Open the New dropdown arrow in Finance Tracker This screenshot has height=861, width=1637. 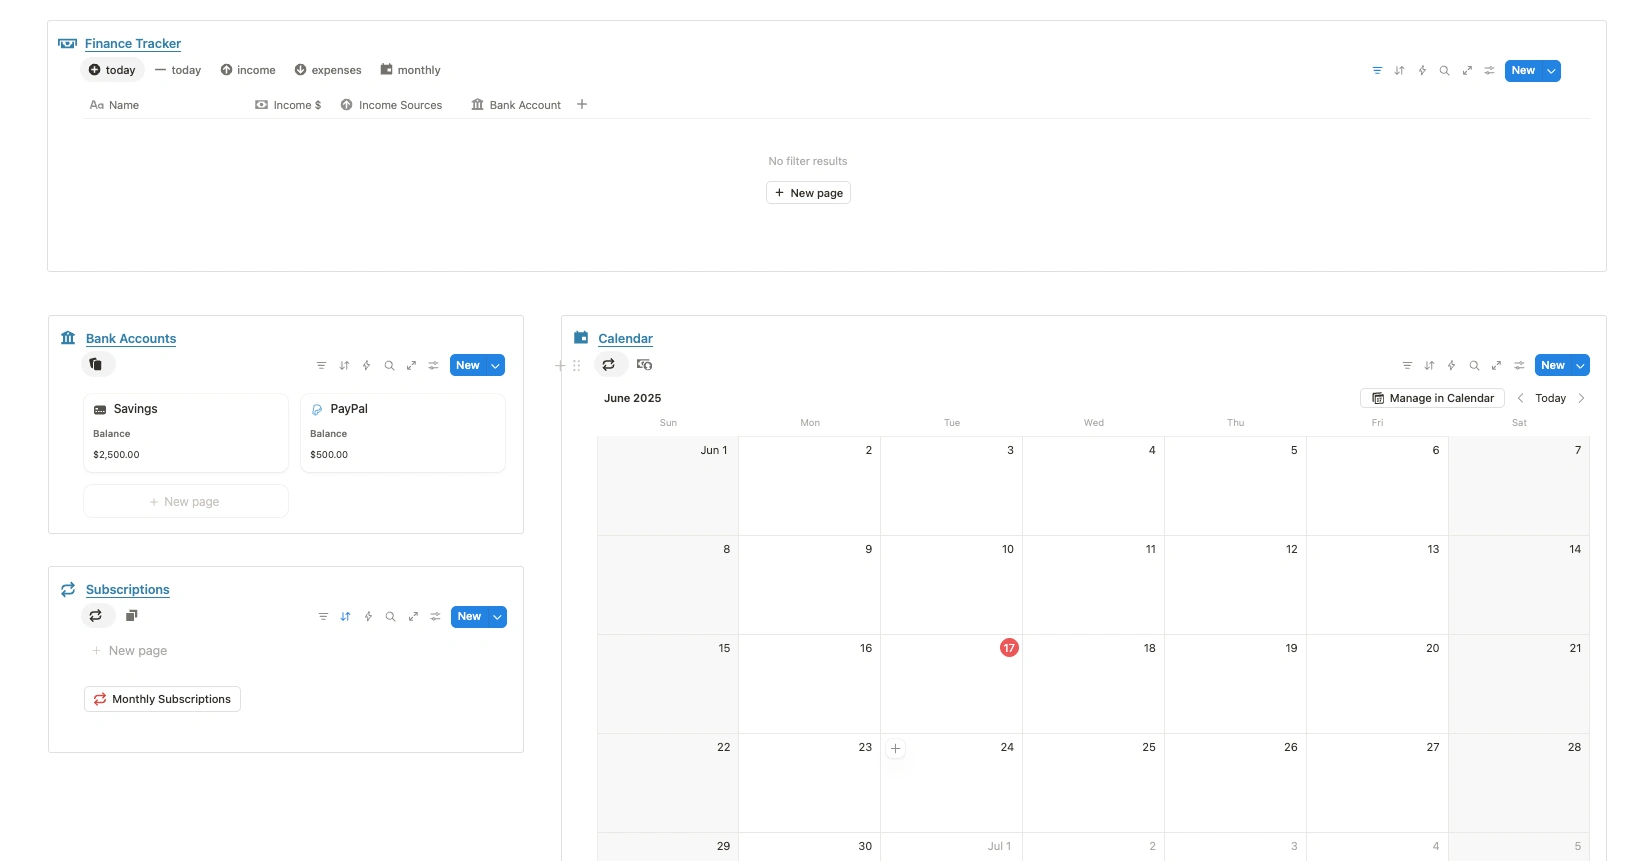click(1551, 71)
